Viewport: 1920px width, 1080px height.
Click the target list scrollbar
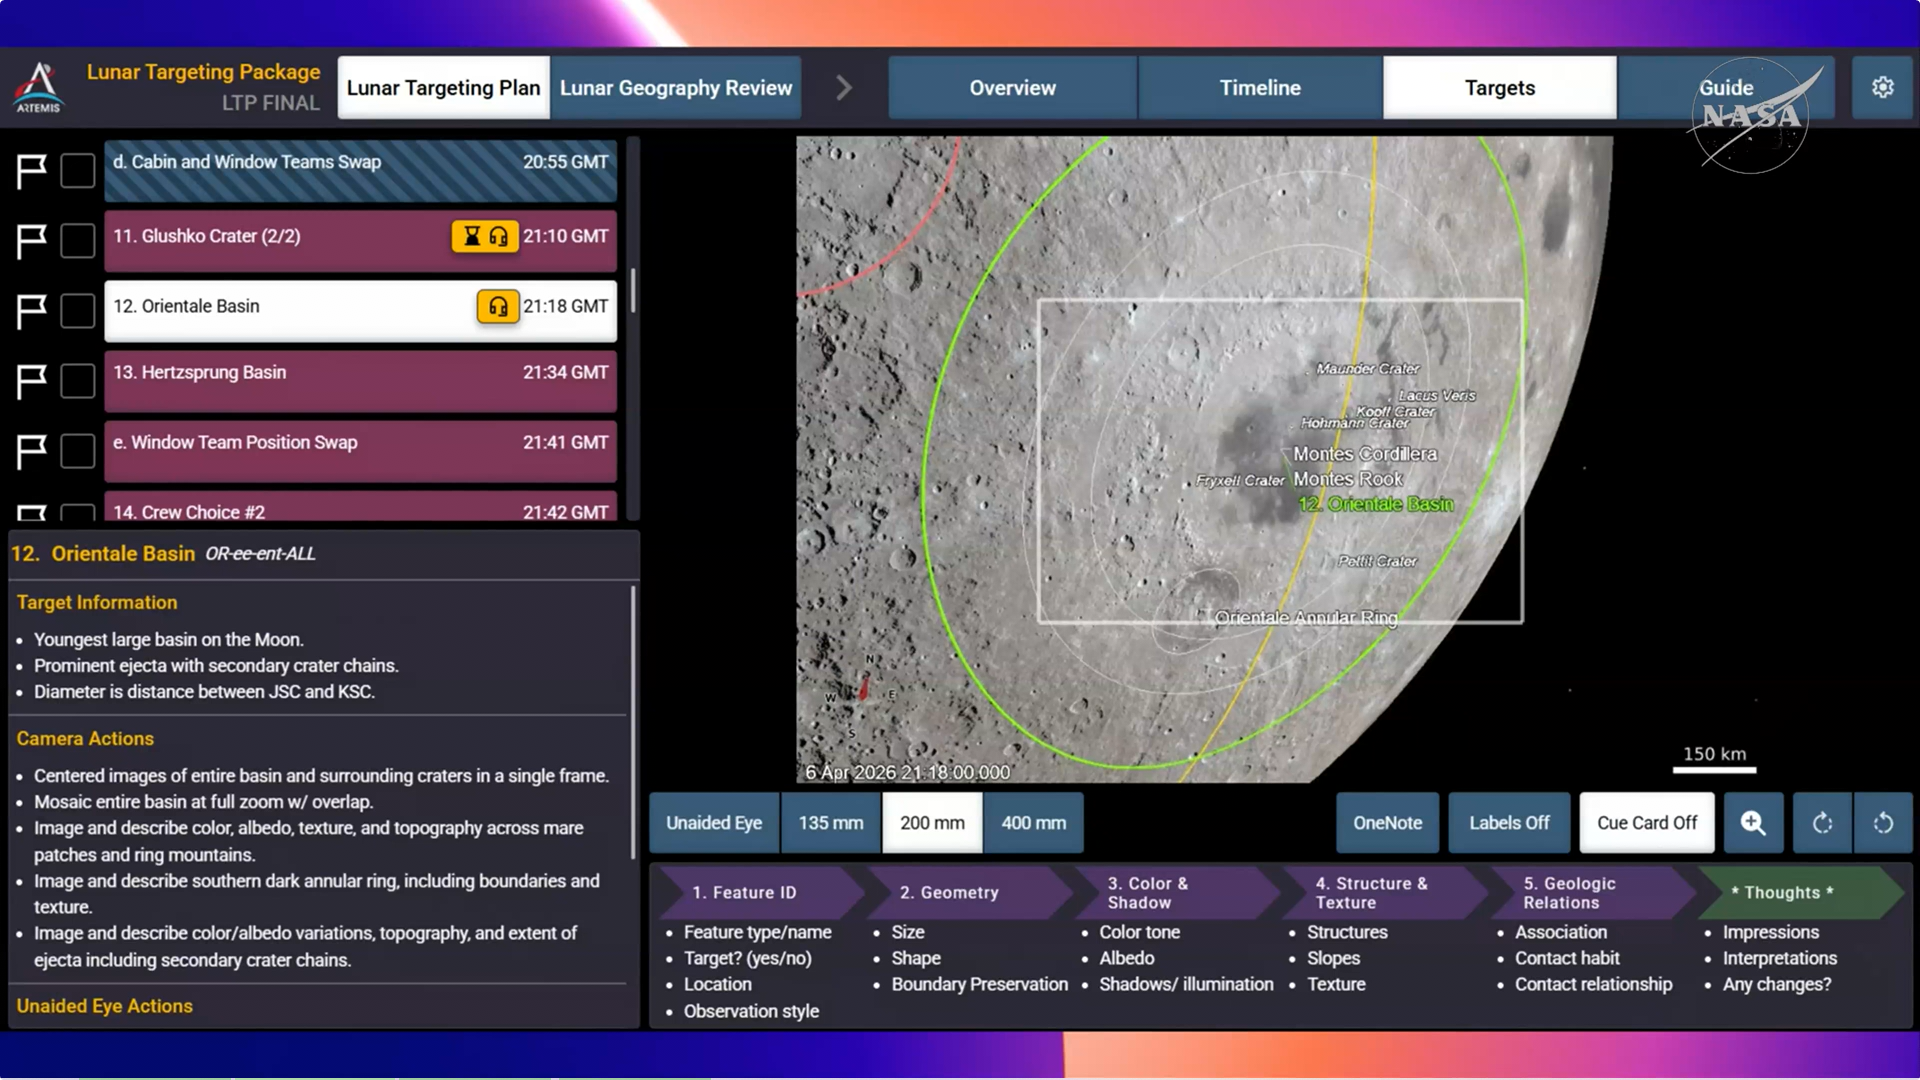click(632, 290)
